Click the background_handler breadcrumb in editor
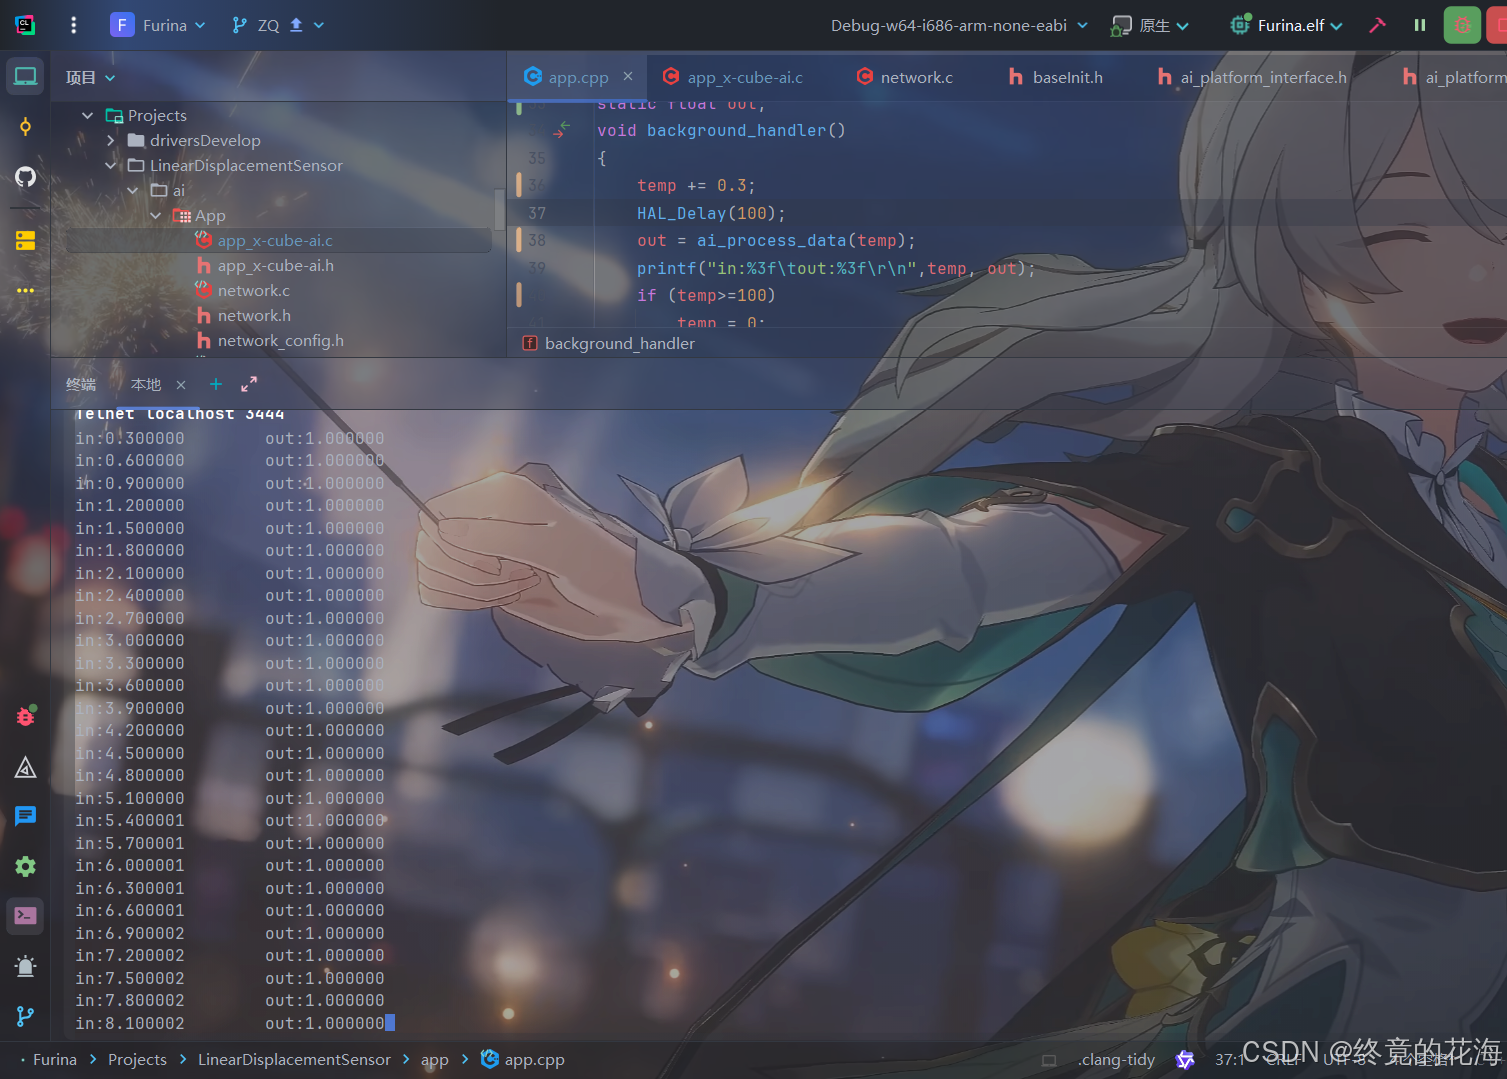Screen dimensions: 1507x1079 click(619, 344)
